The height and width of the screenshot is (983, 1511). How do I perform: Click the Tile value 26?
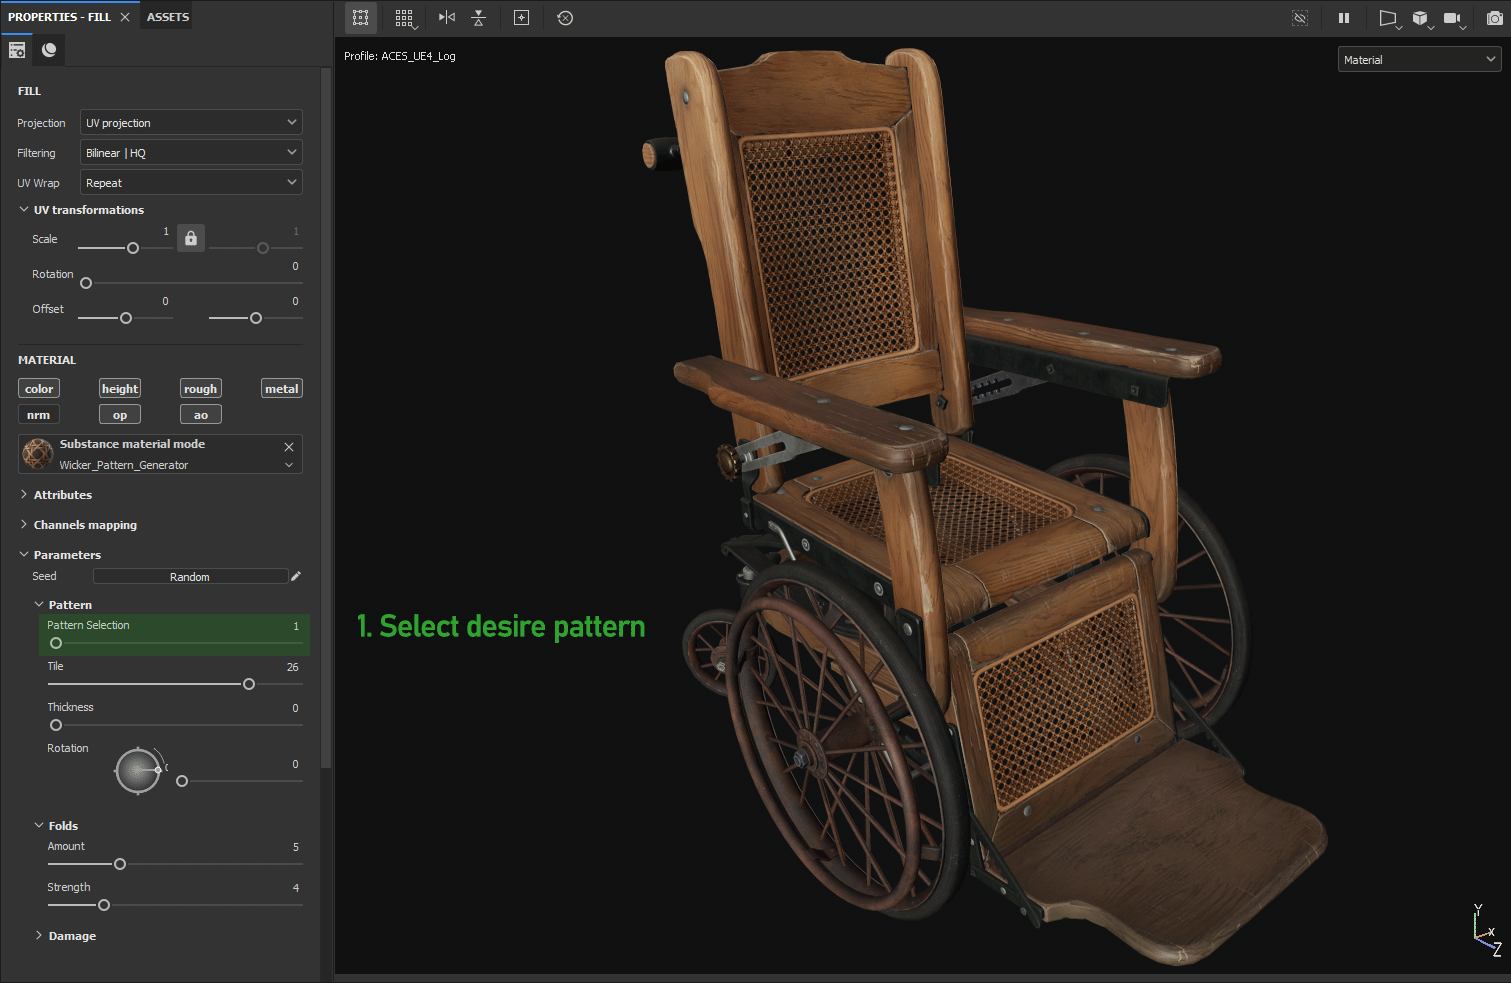(293, 667)
